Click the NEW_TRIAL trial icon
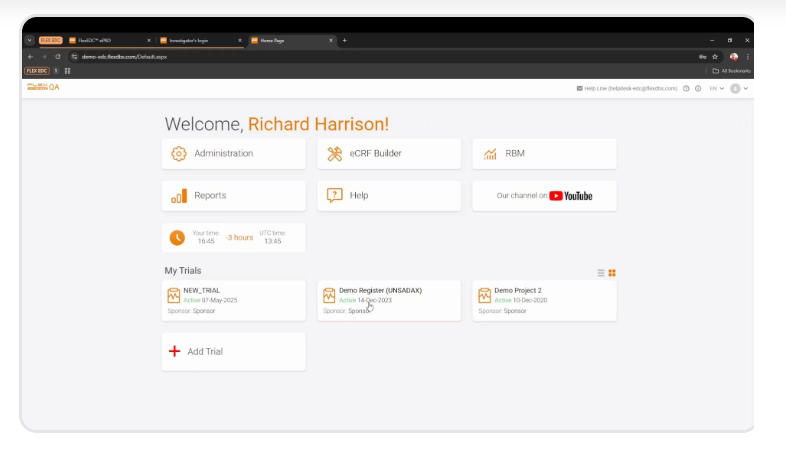The image size is (786, 454). coord(173,296)
